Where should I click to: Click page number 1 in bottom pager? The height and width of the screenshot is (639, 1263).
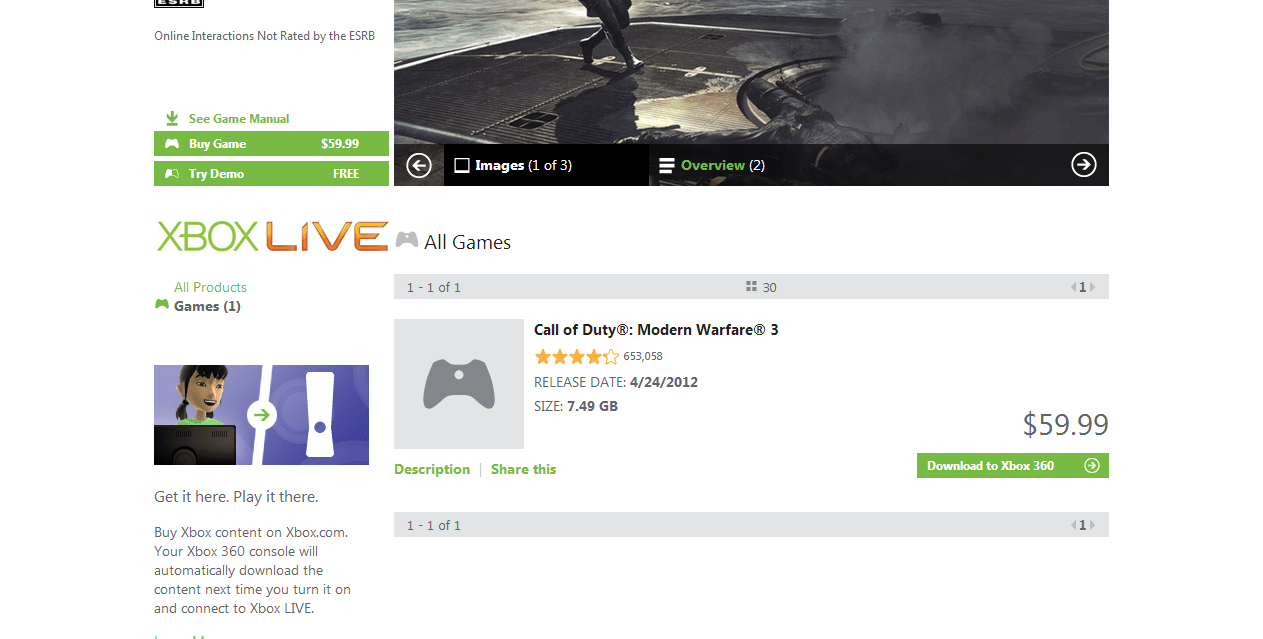coord(1083,525)
